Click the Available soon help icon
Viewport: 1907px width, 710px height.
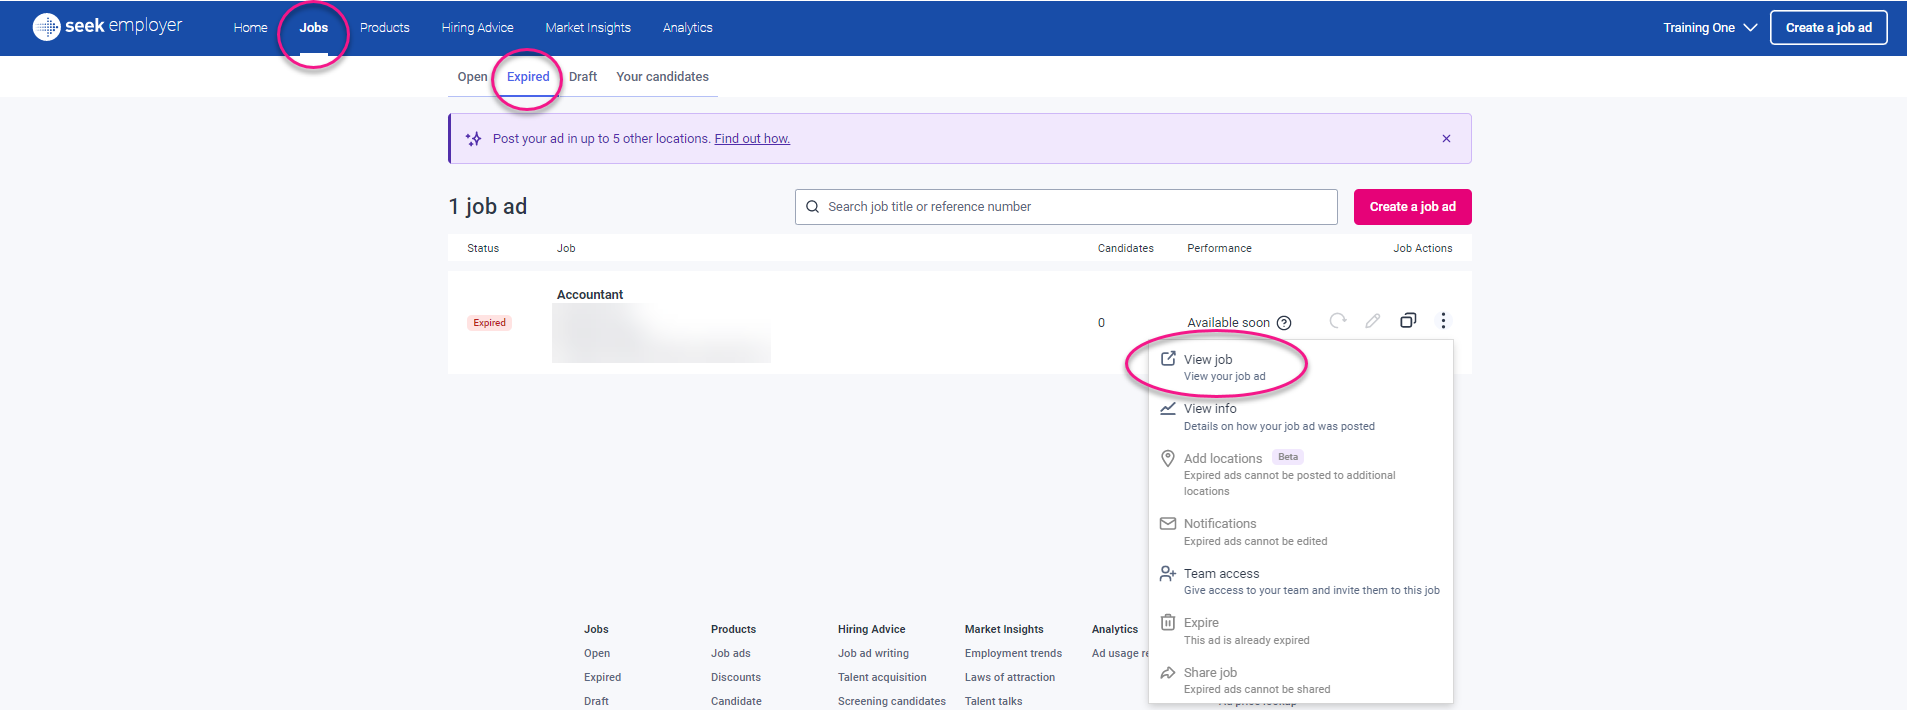click(x=1284, y=323)
